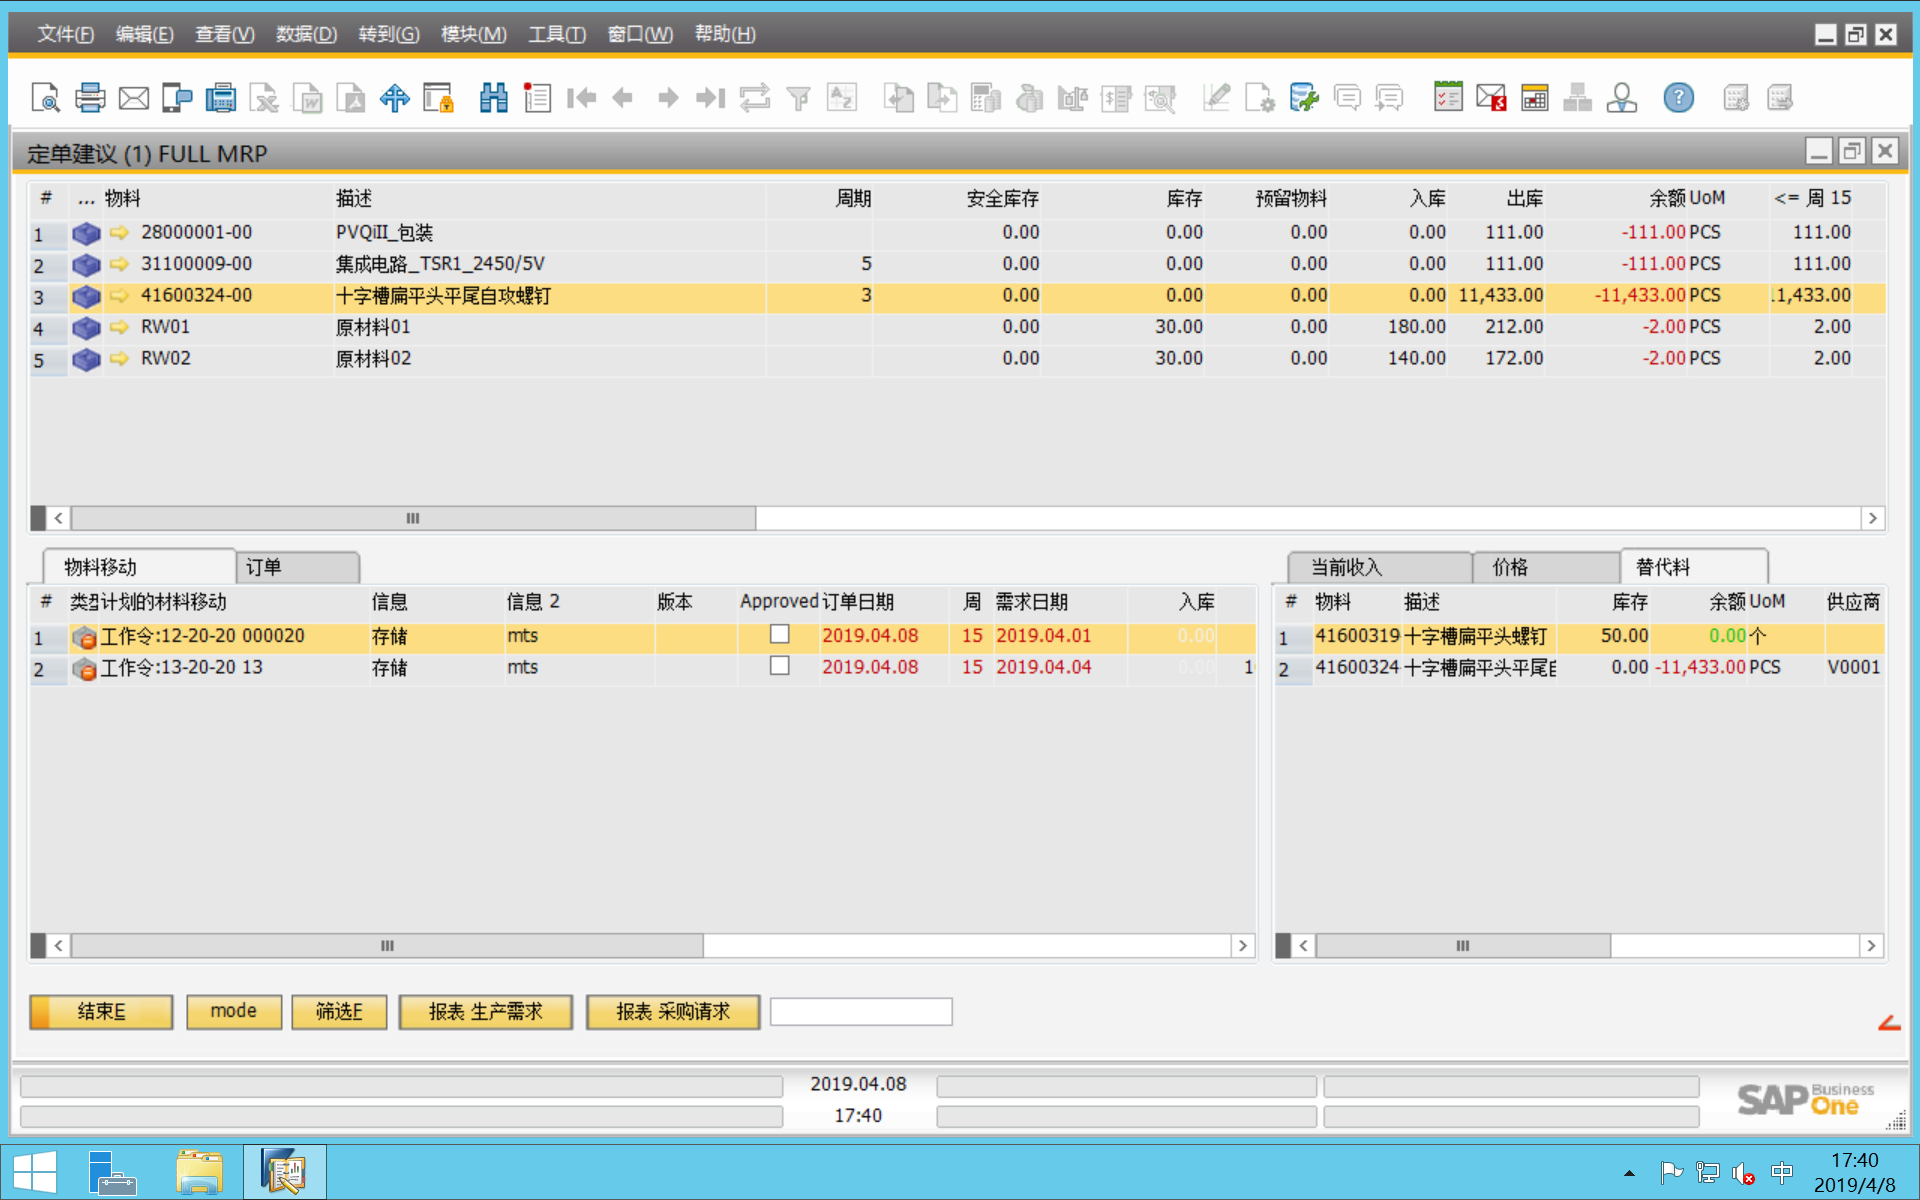The width and height of the screenshot is (1920, 1200).
Task: Click the empty input field beside 报表 采购请求
Action: (861, 1012)
